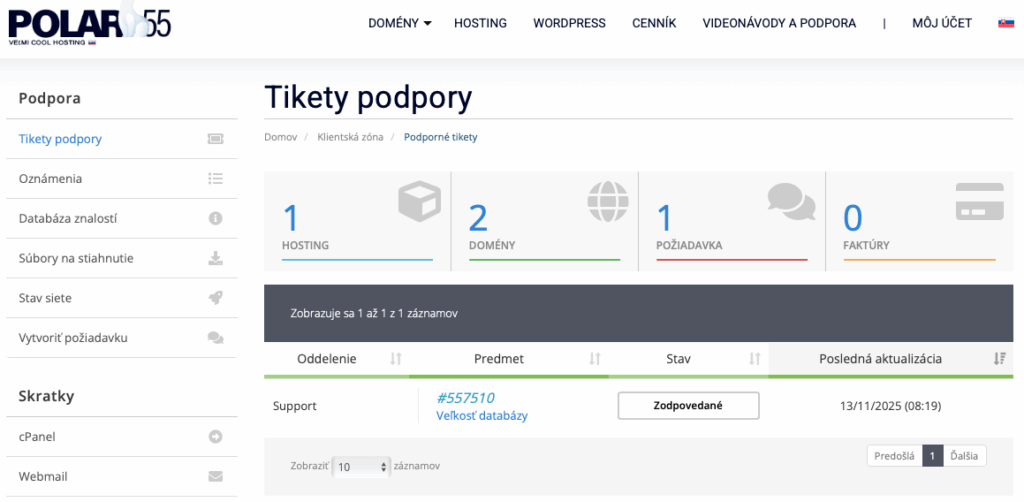This screenshot has height=502, width=1024.
Task: Click the credit card icon on Faktúry tile
Action: [980, 201]
